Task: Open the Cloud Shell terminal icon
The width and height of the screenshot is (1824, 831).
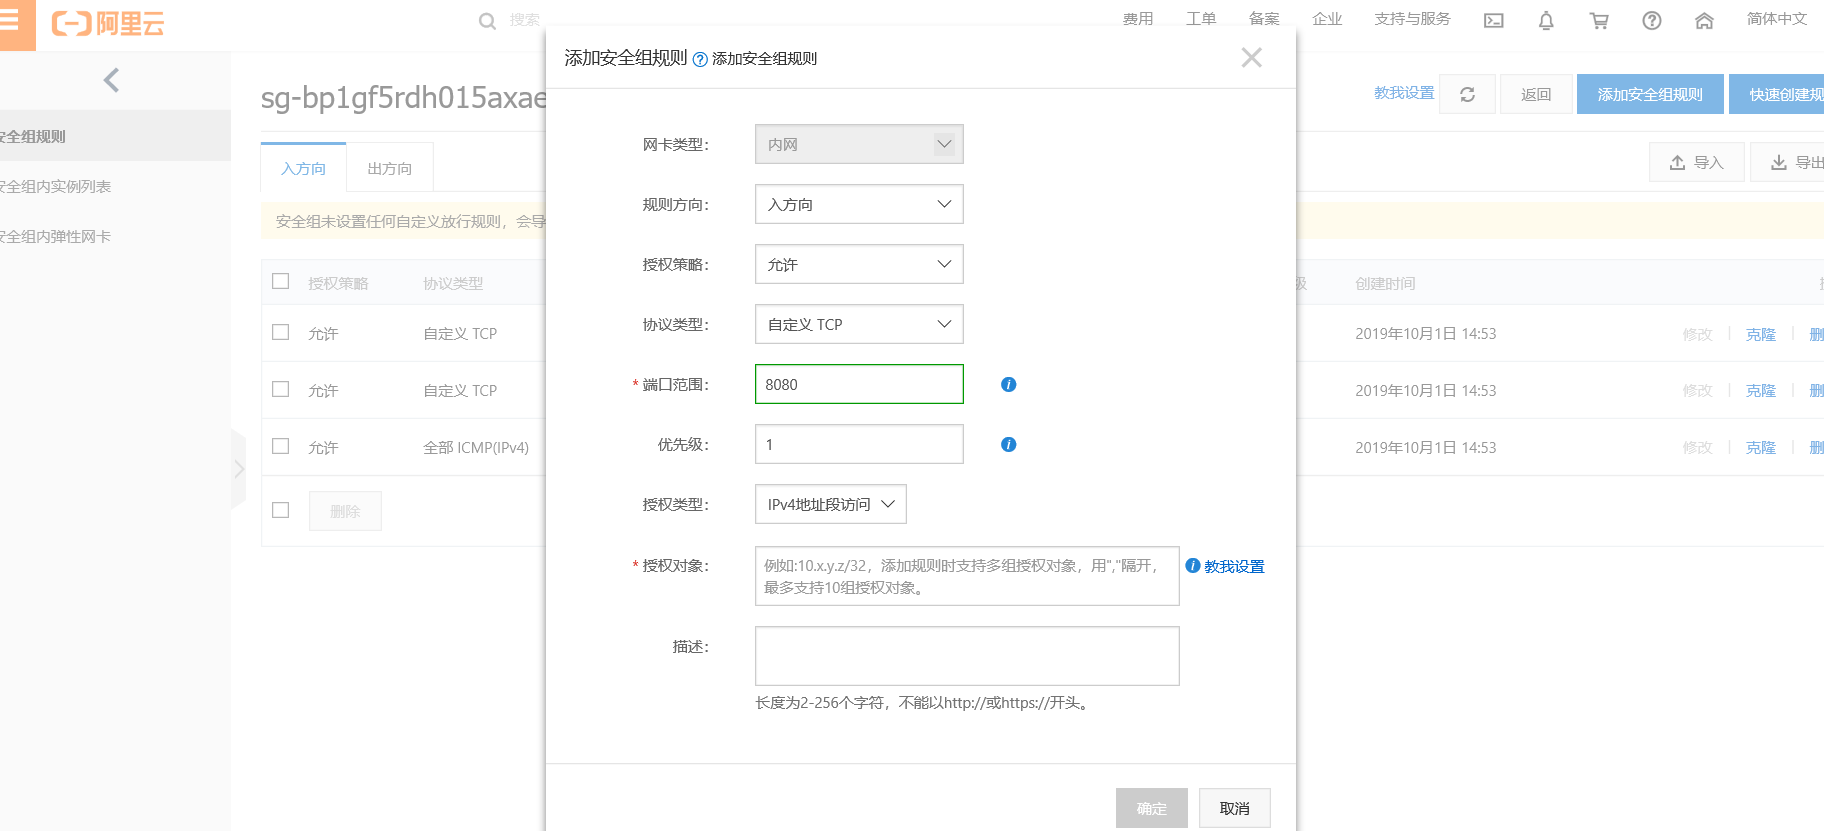Action: click(x=1493, y=20)
